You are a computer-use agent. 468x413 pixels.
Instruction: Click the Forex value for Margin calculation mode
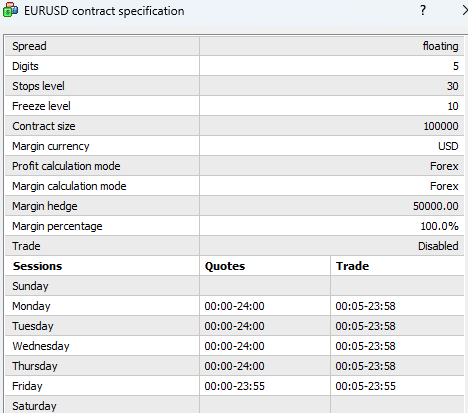tap(444, 186)
